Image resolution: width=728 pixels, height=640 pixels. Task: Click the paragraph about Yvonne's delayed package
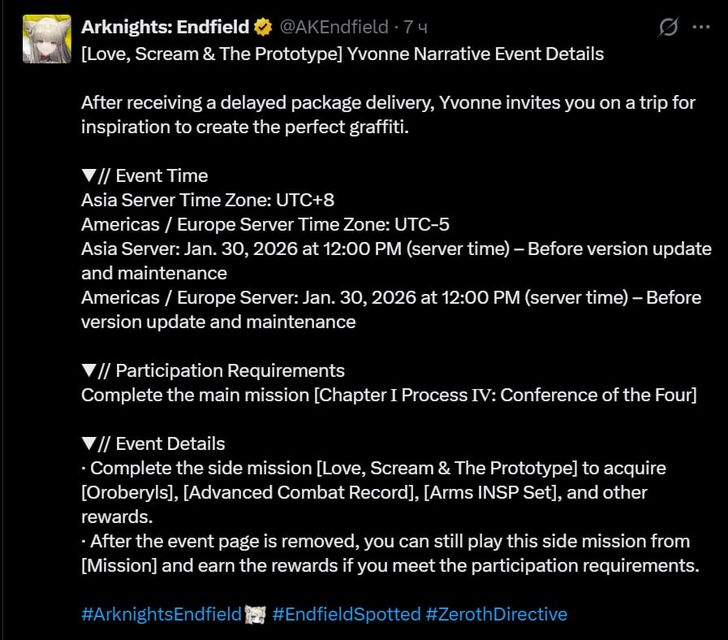pyautogui.click(x=390, y=115)
